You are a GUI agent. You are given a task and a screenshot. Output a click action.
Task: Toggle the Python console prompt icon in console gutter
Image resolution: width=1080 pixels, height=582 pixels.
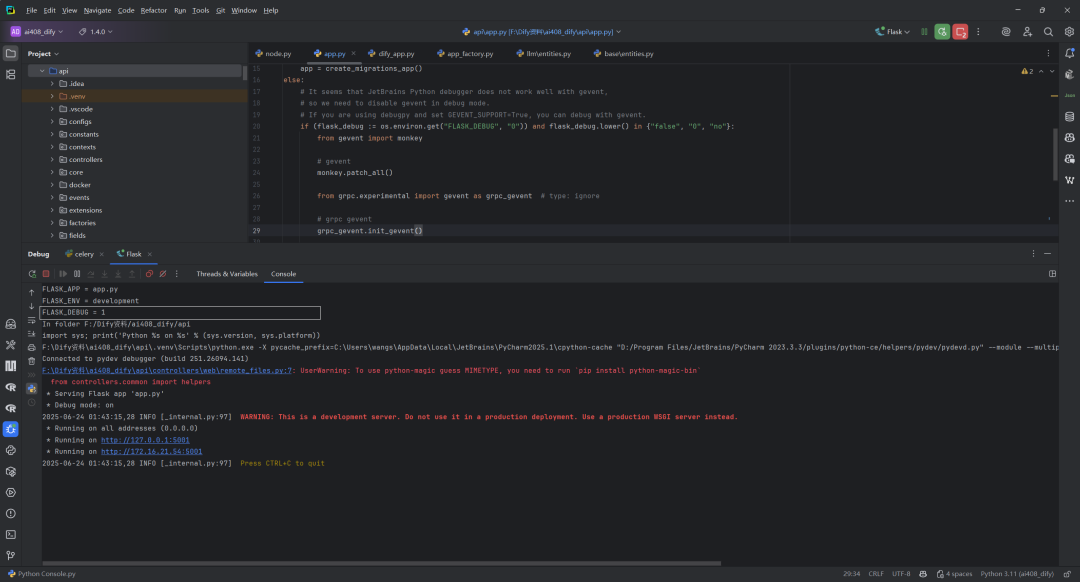tap(32, 388)
